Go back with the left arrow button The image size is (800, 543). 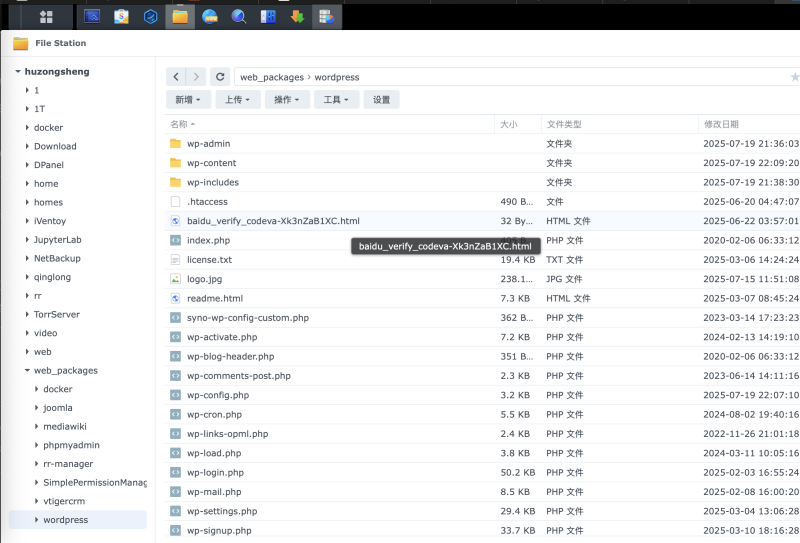(x=176, y=76)
